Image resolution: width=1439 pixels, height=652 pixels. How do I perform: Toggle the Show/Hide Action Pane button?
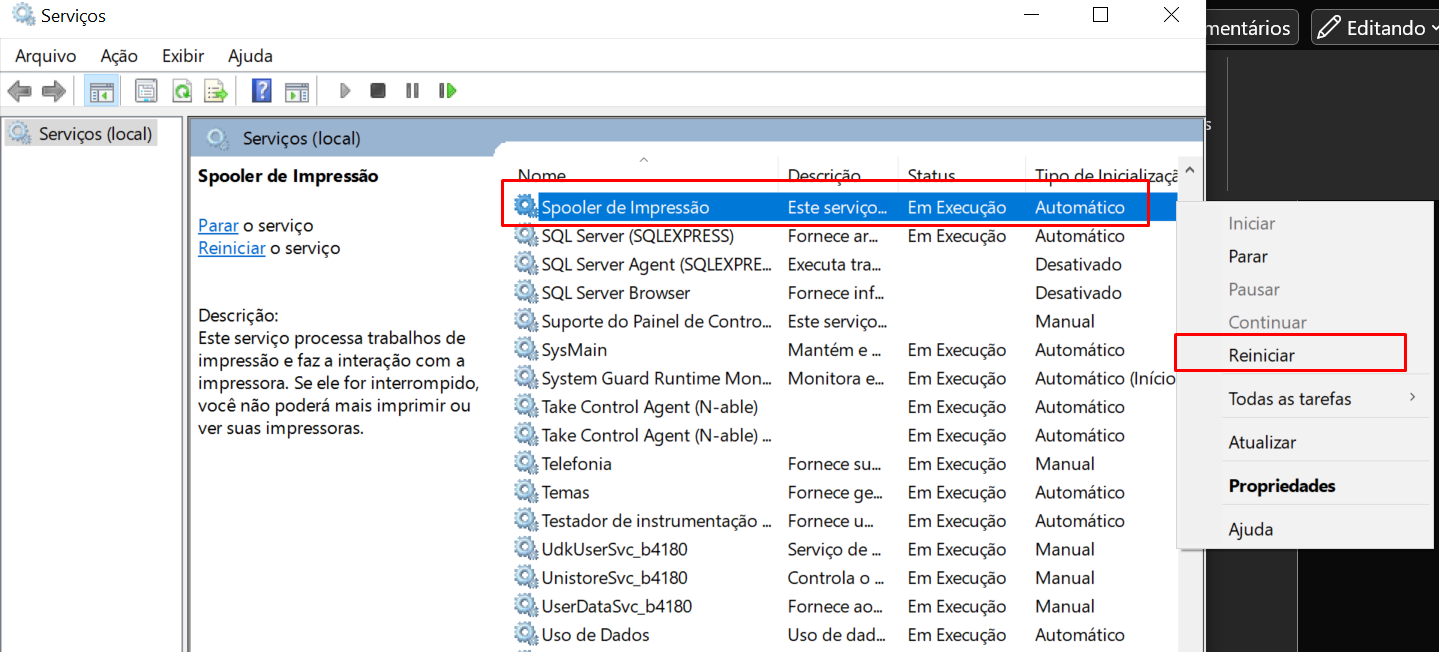(297, 92)
